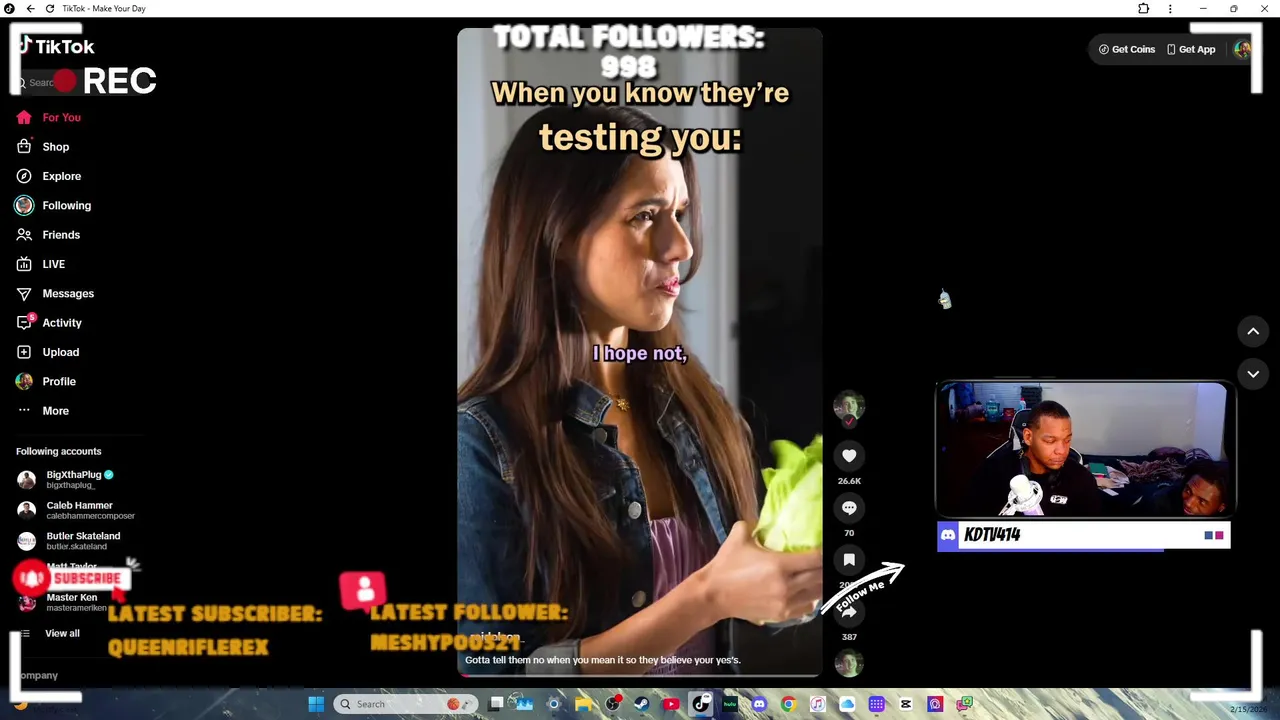
Task: Open Google Chrome from the taskbar
Action: 788,704
